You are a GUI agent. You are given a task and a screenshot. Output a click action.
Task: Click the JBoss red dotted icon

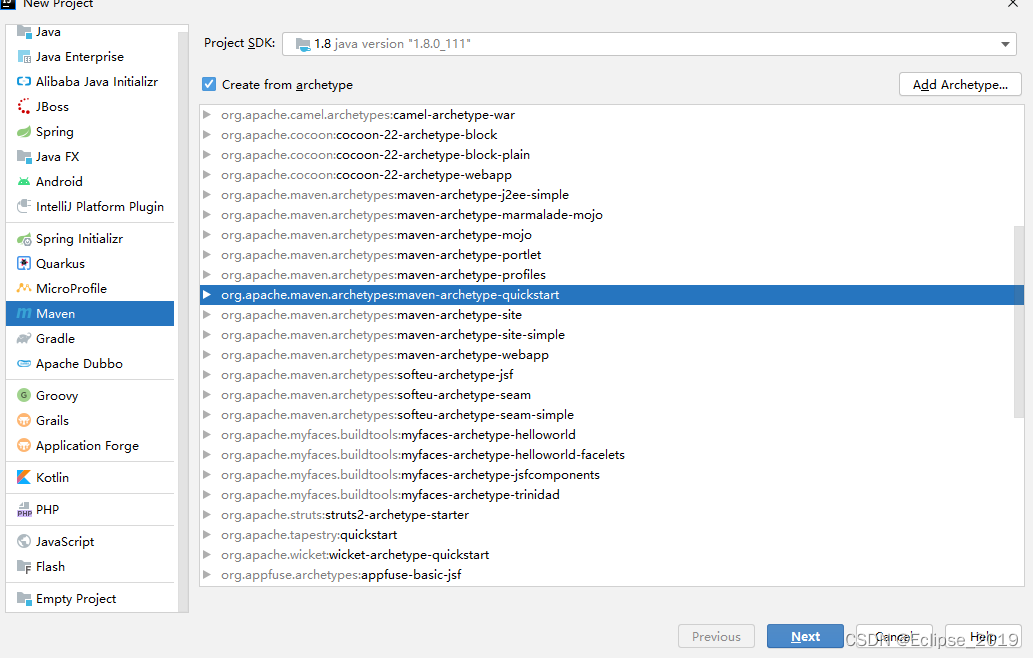click(x=24, y=107)
